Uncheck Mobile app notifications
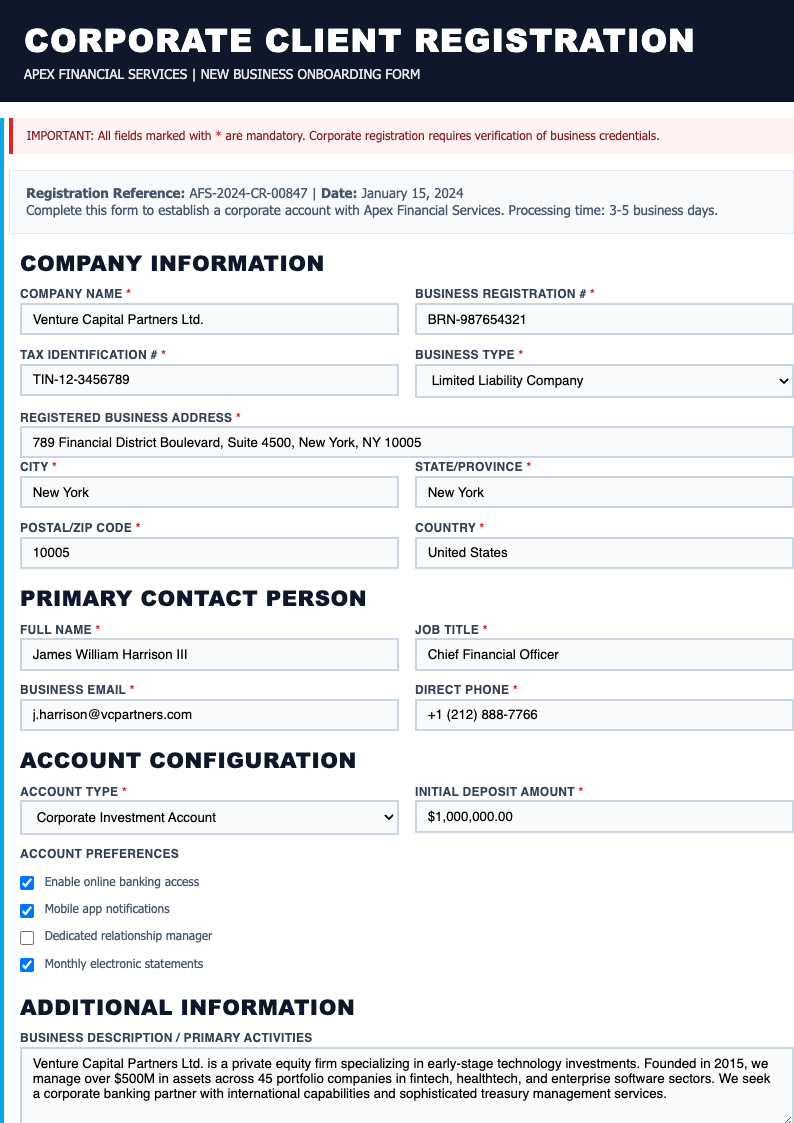Viewport: 794px width, 1123px height. tap(27, 910)
